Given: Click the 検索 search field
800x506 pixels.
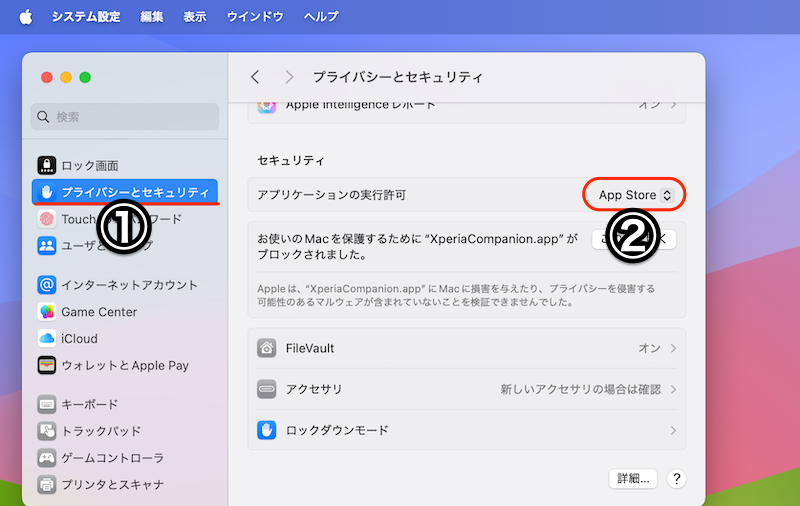Looking at the screenshot, I should click(125, 117).
